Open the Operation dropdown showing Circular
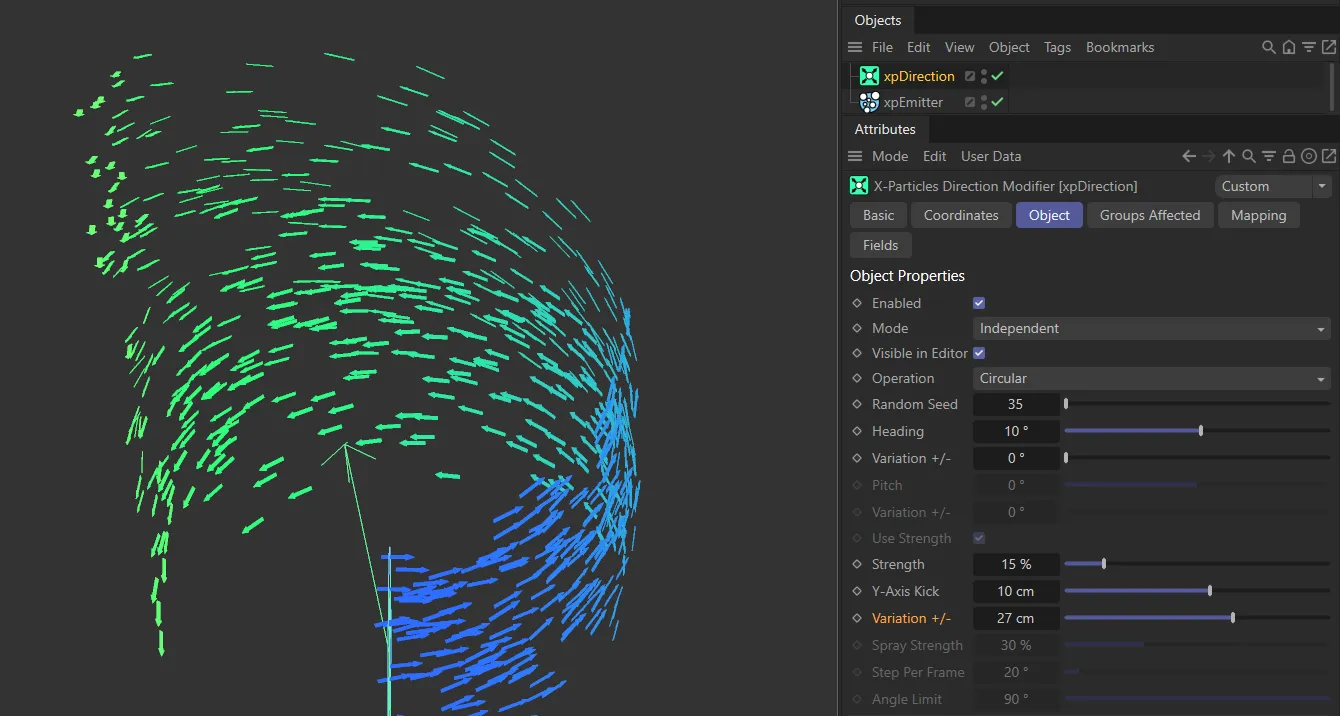 click(x=1150, y=378)
